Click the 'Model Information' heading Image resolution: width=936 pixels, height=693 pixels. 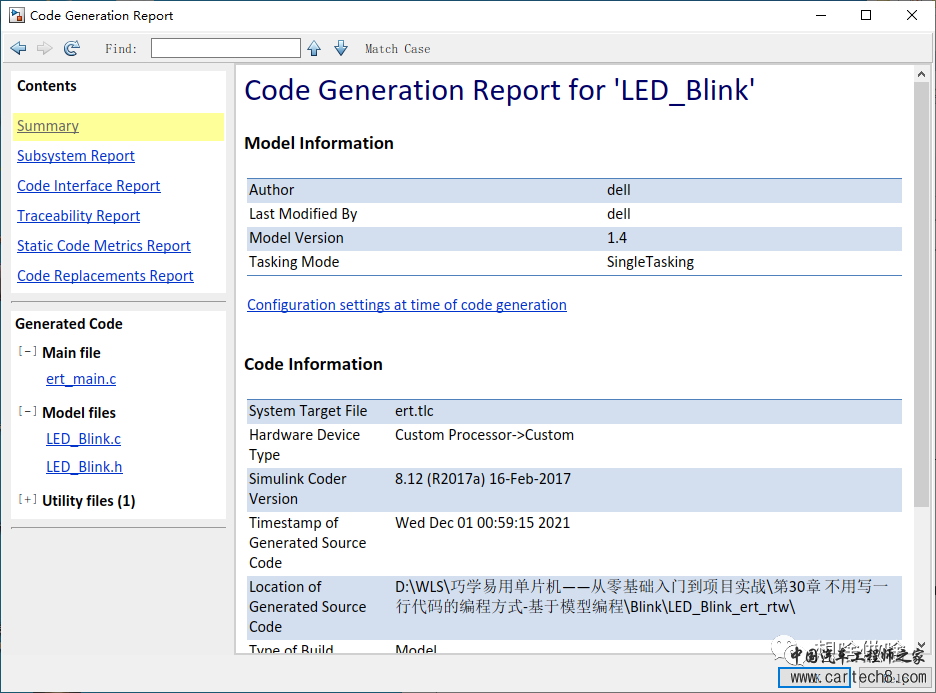click(319, 143)
